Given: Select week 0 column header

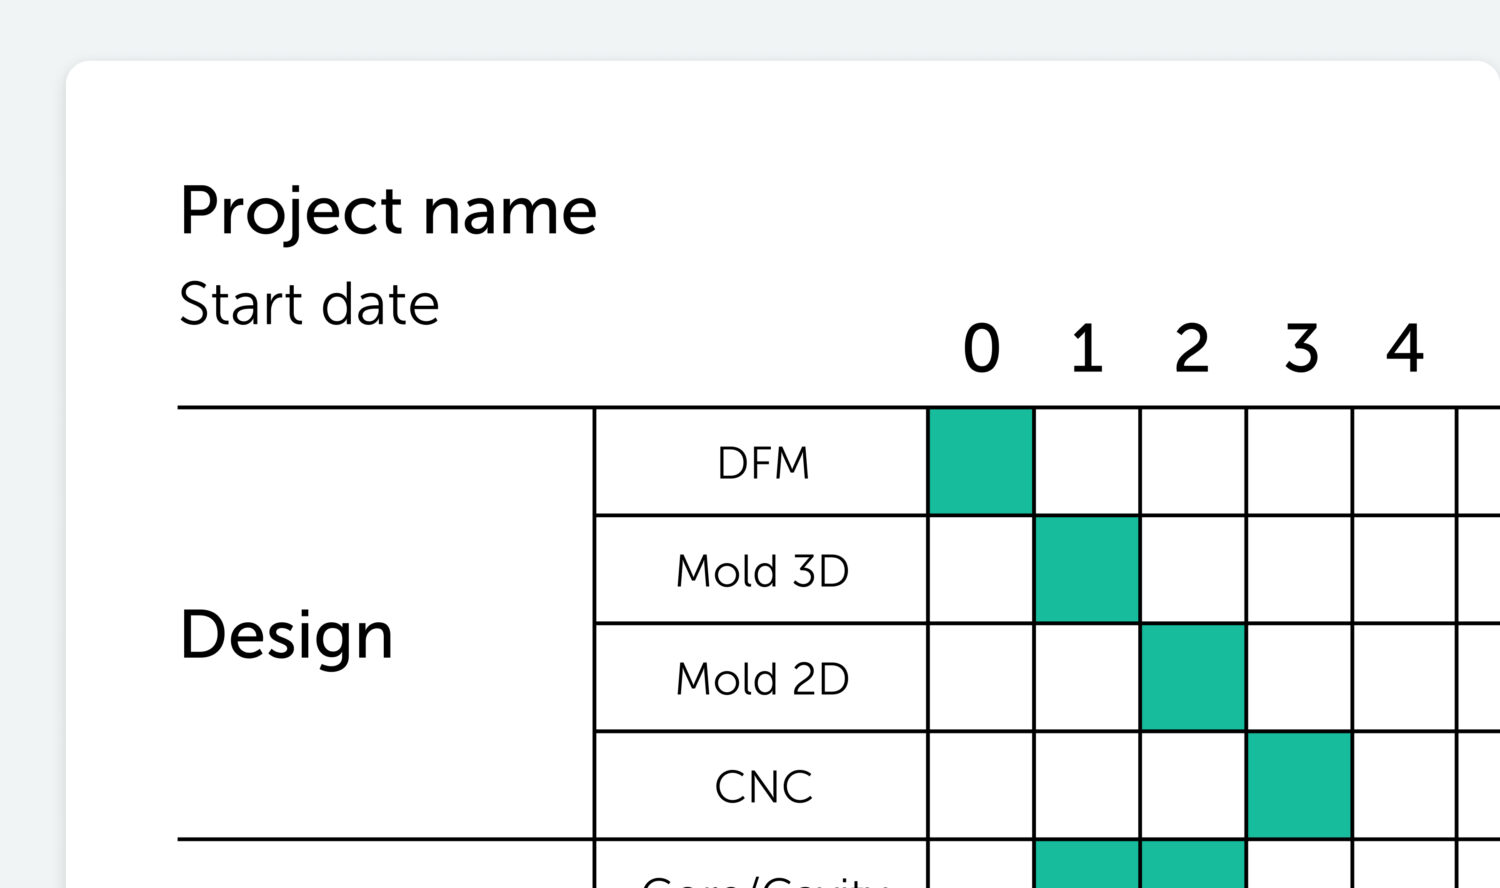Looking at the screenshot, I should 981,349.
